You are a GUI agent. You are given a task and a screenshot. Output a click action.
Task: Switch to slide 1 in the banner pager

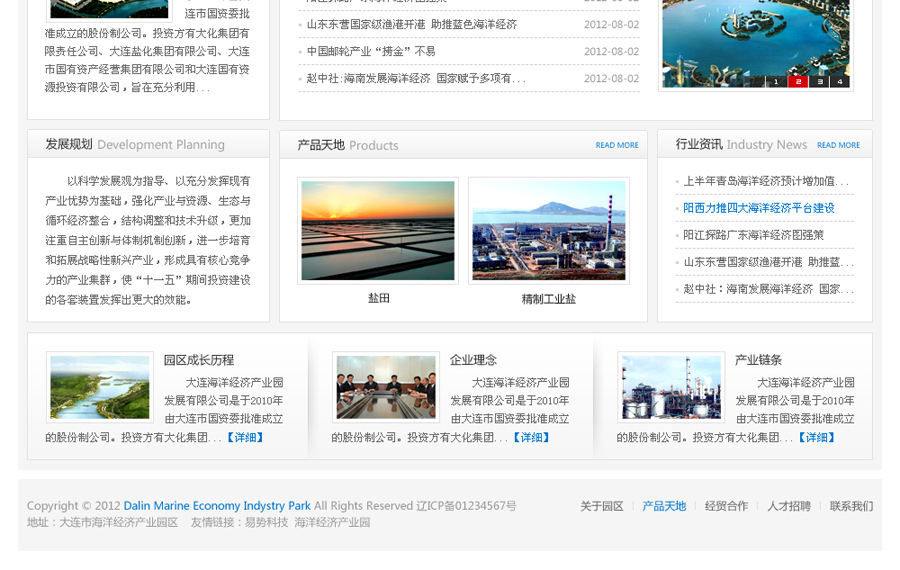pos(776,82)
